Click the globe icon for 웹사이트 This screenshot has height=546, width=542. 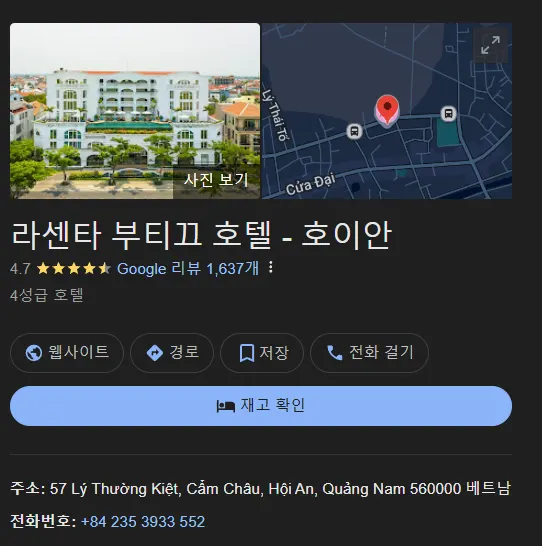pos(34,353)
